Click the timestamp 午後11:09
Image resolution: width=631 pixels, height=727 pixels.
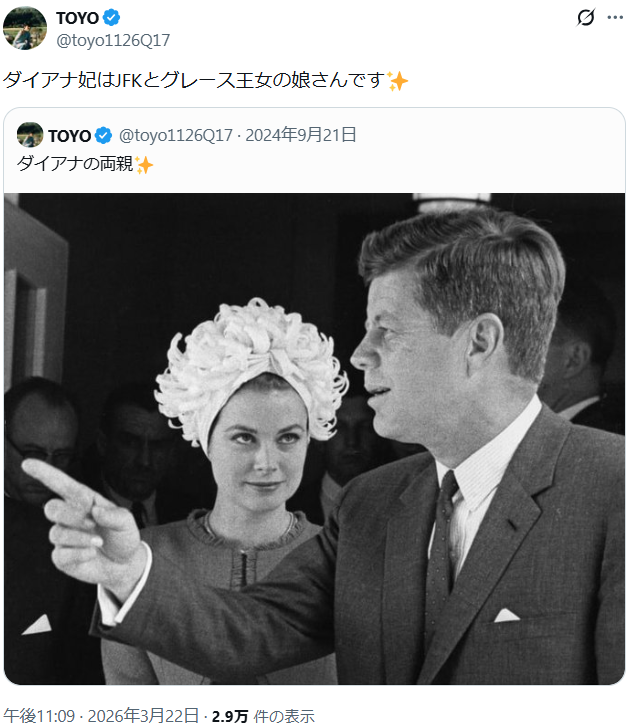tap(39, 716)
